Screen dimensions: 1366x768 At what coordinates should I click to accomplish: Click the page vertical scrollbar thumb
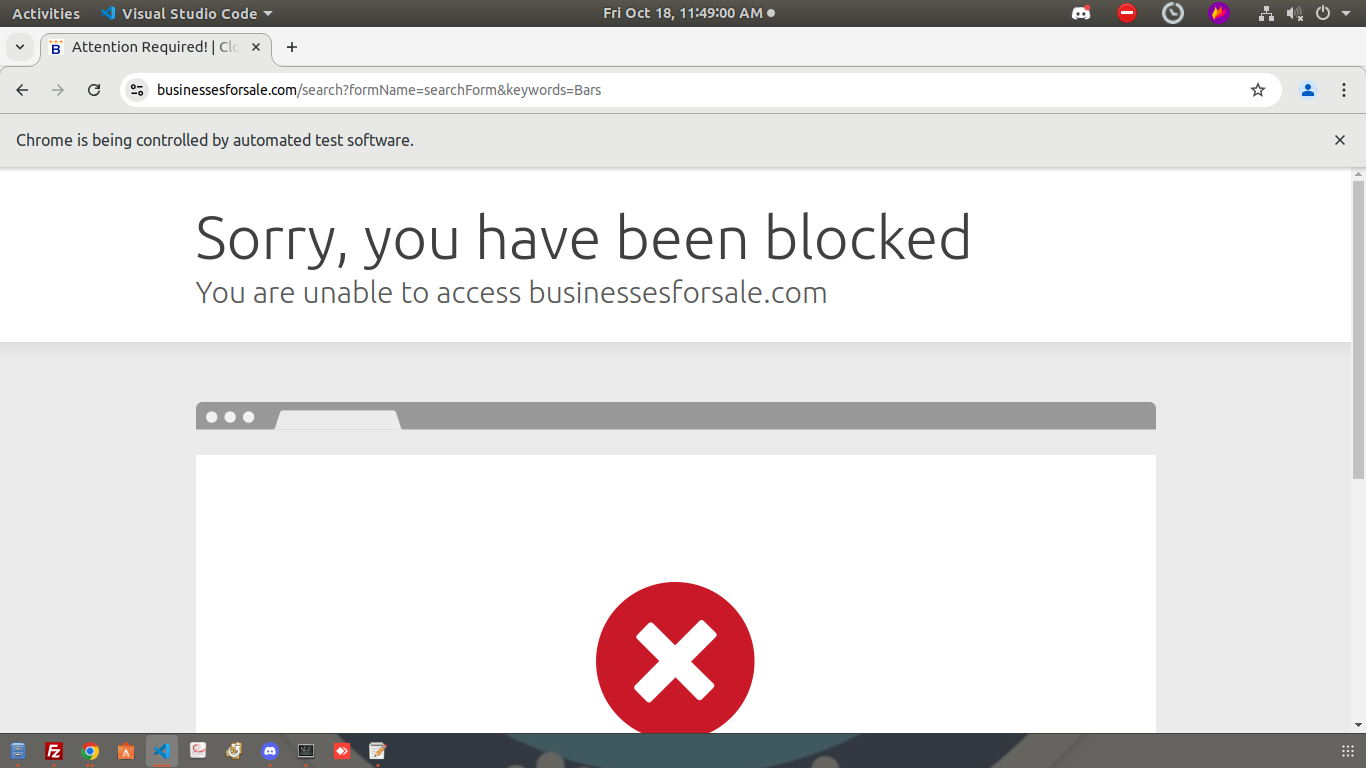click(1358, 330)
